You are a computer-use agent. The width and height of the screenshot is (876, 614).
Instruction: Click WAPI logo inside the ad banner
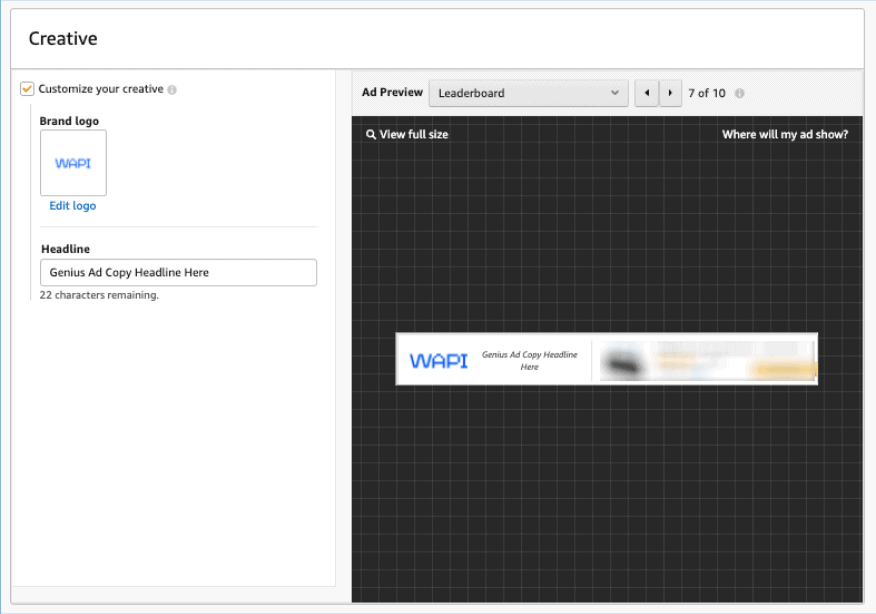(438, 361)
